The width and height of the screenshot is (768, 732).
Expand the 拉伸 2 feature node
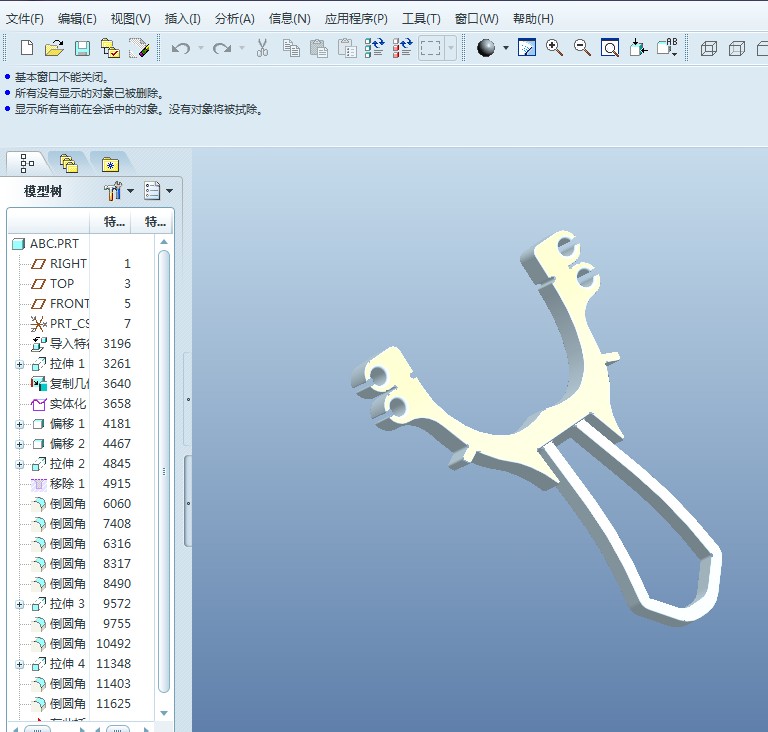(x=19, y=464)
